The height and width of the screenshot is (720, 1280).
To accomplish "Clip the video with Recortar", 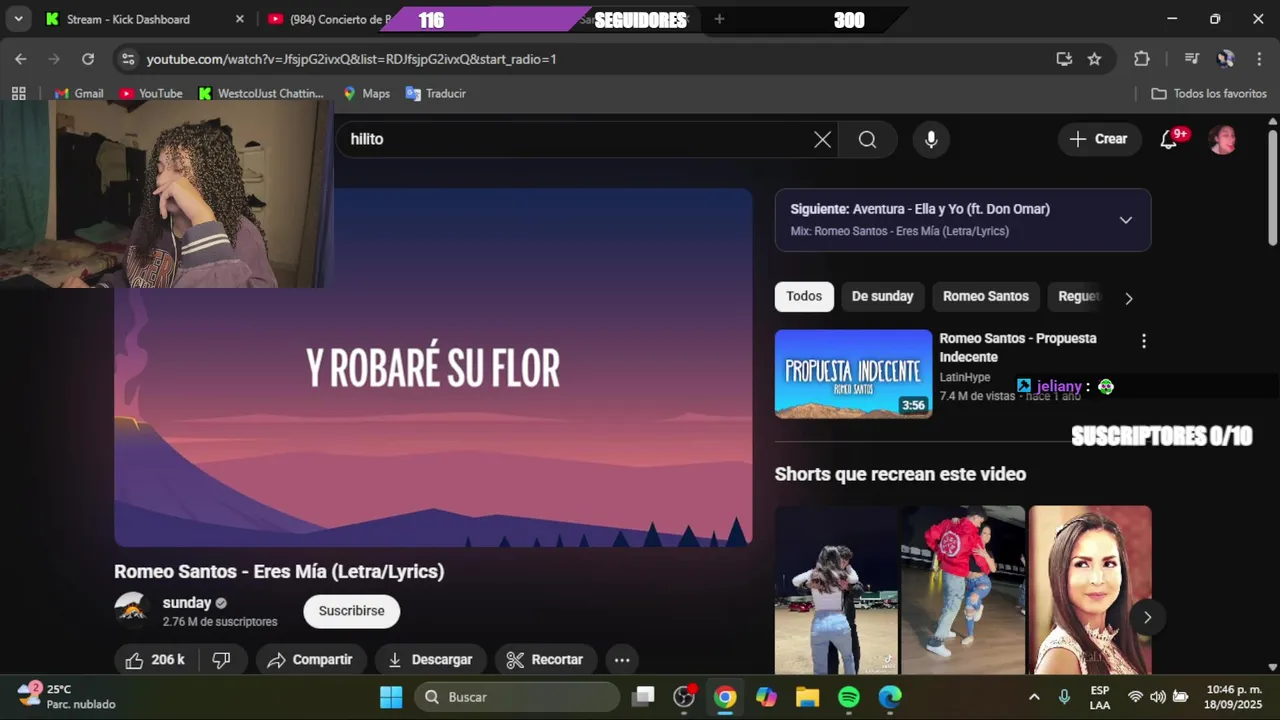I will [545, 660].
